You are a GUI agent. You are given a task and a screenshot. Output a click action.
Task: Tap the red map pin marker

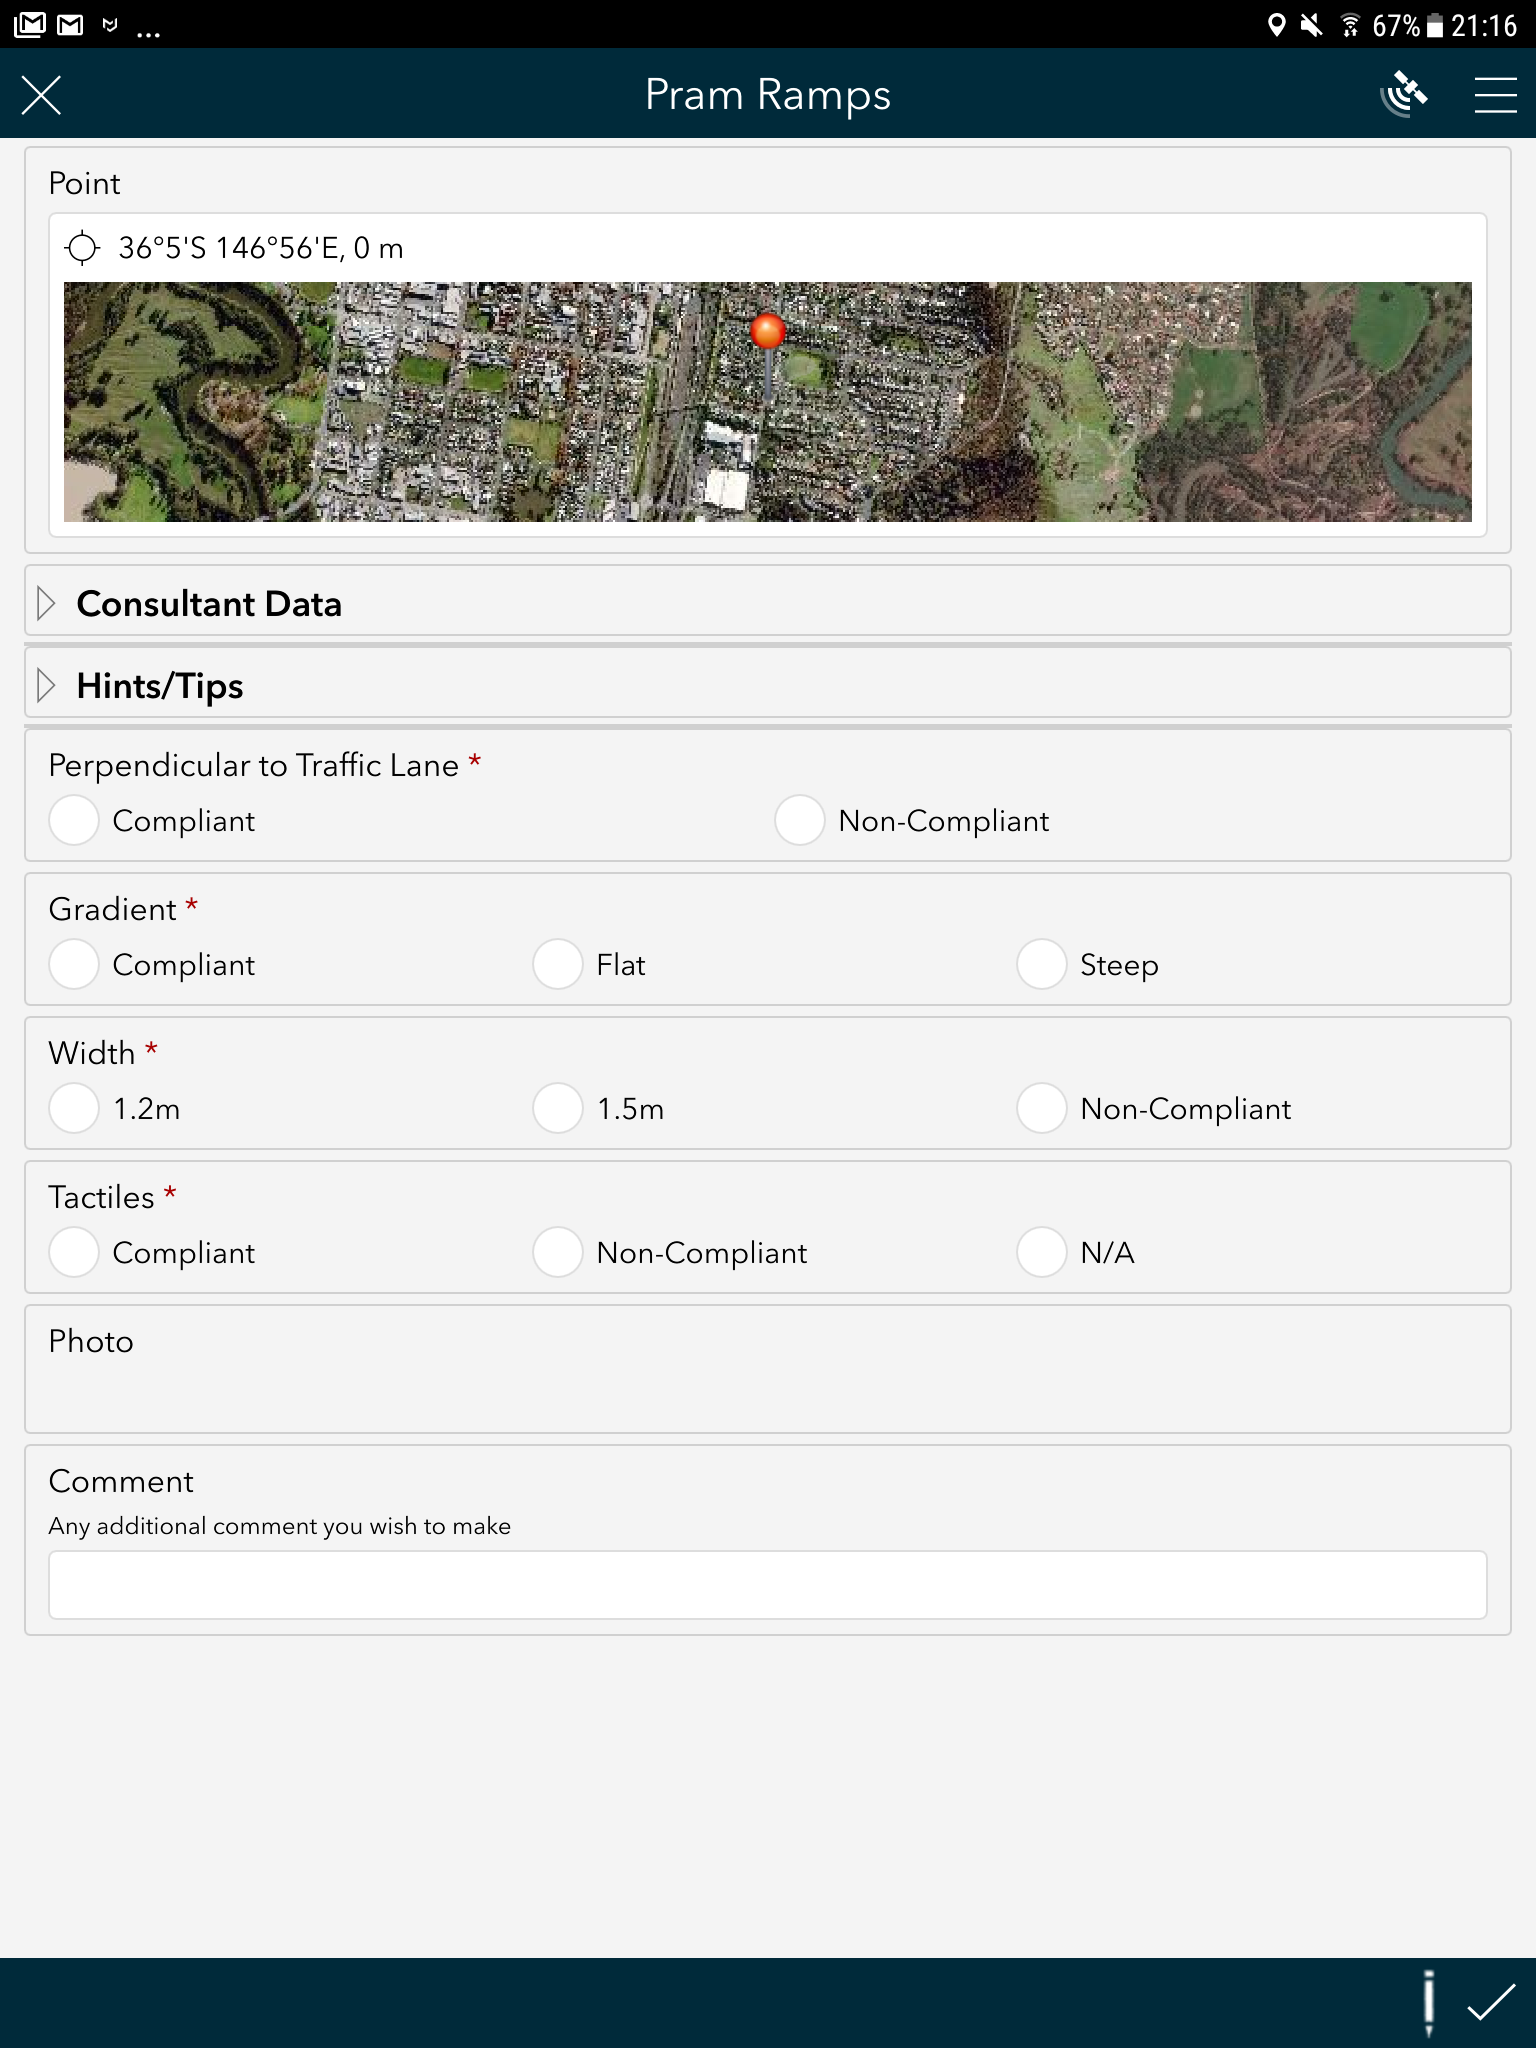click(768, 332)
